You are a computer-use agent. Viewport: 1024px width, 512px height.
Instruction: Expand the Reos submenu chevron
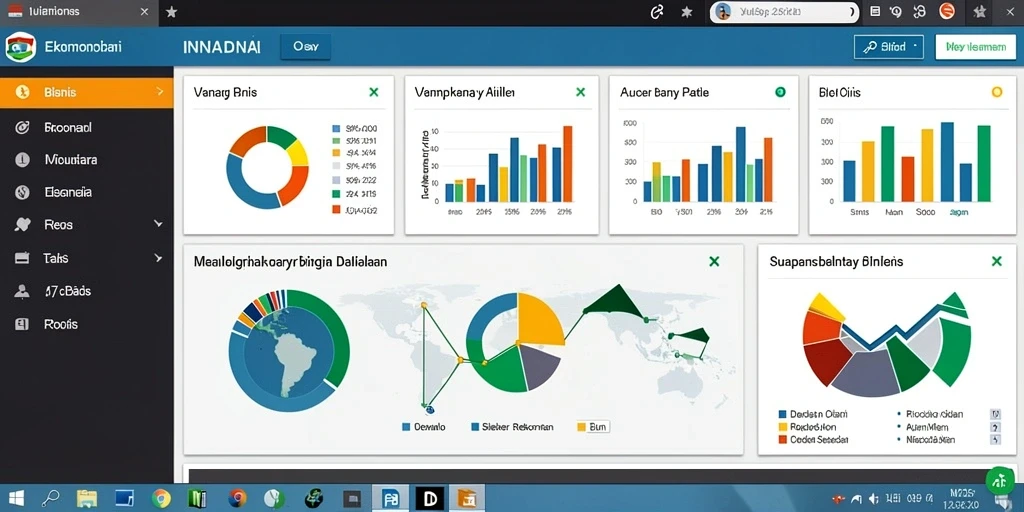click(158, 224)
